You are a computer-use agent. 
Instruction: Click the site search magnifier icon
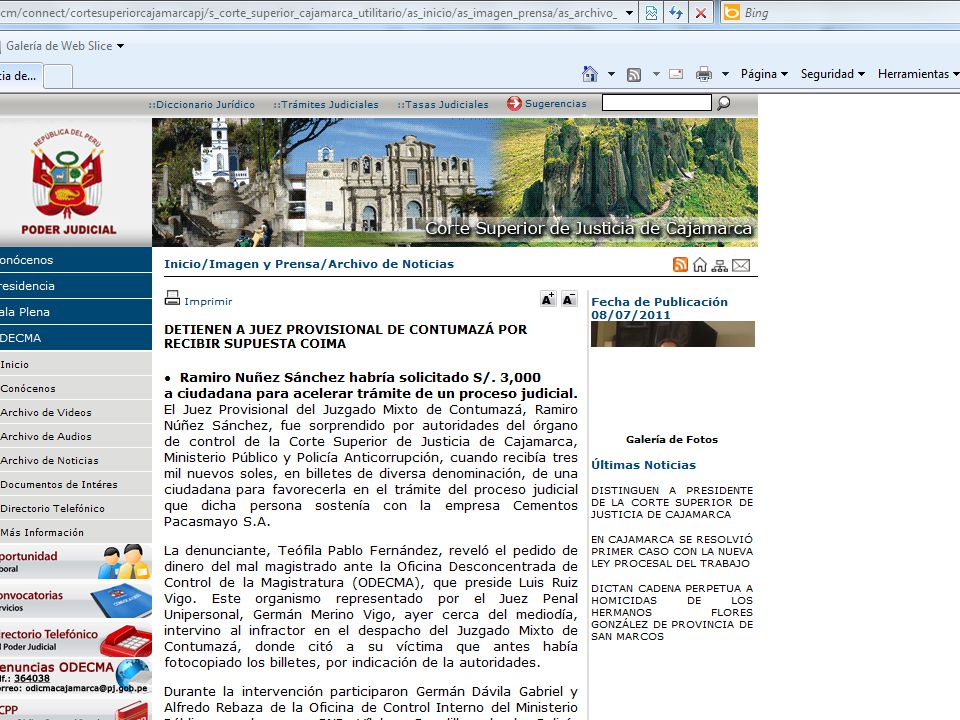coord(724,103)
